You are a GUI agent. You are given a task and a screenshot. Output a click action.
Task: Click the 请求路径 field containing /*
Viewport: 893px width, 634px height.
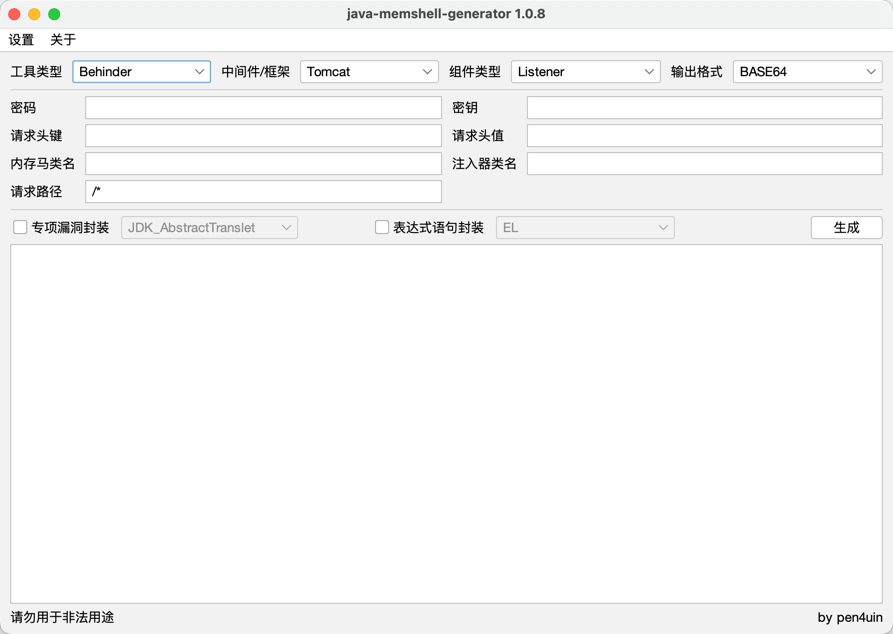[263, 191]
